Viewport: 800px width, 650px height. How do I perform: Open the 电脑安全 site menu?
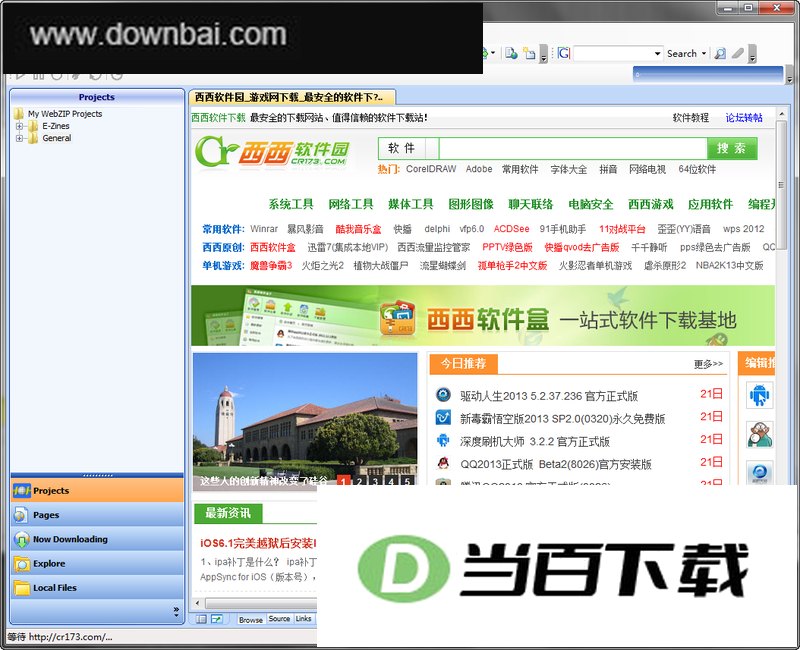(591, 205)
